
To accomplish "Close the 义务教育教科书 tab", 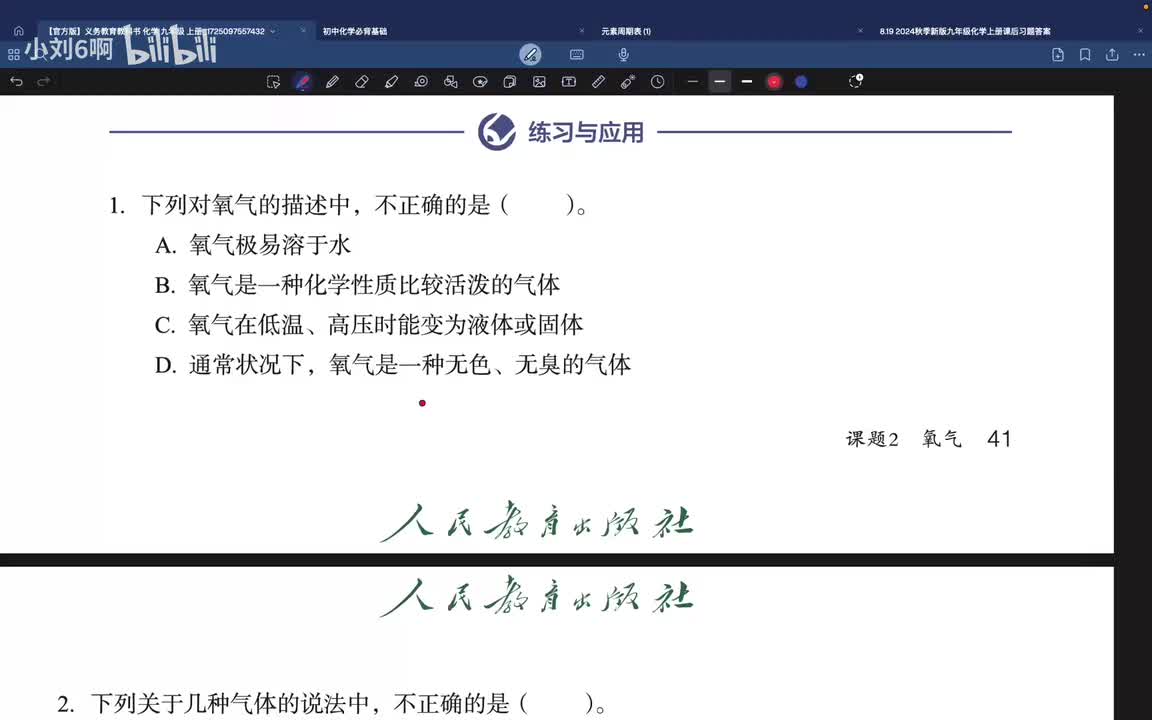I will 303,31.
